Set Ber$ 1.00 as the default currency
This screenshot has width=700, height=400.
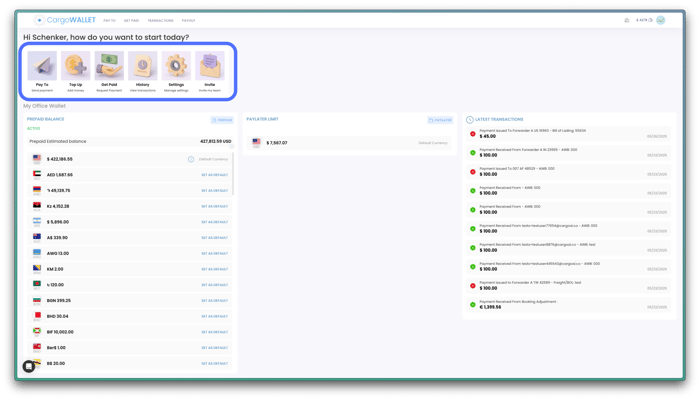[215, 348]
